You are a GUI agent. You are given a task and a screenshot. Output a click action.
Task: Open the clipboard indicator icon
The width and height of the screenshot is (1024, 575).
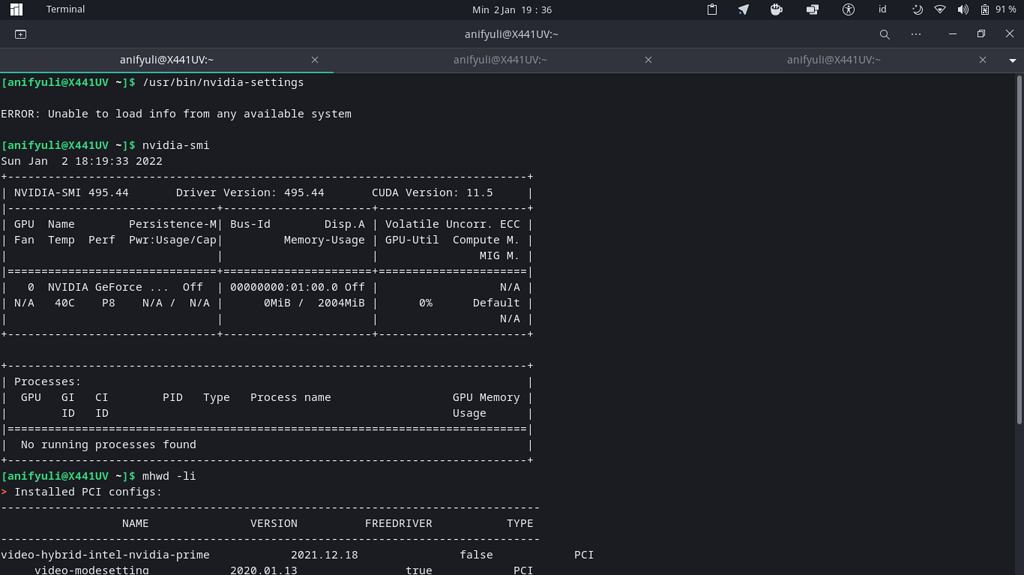(x=712, y=10)
